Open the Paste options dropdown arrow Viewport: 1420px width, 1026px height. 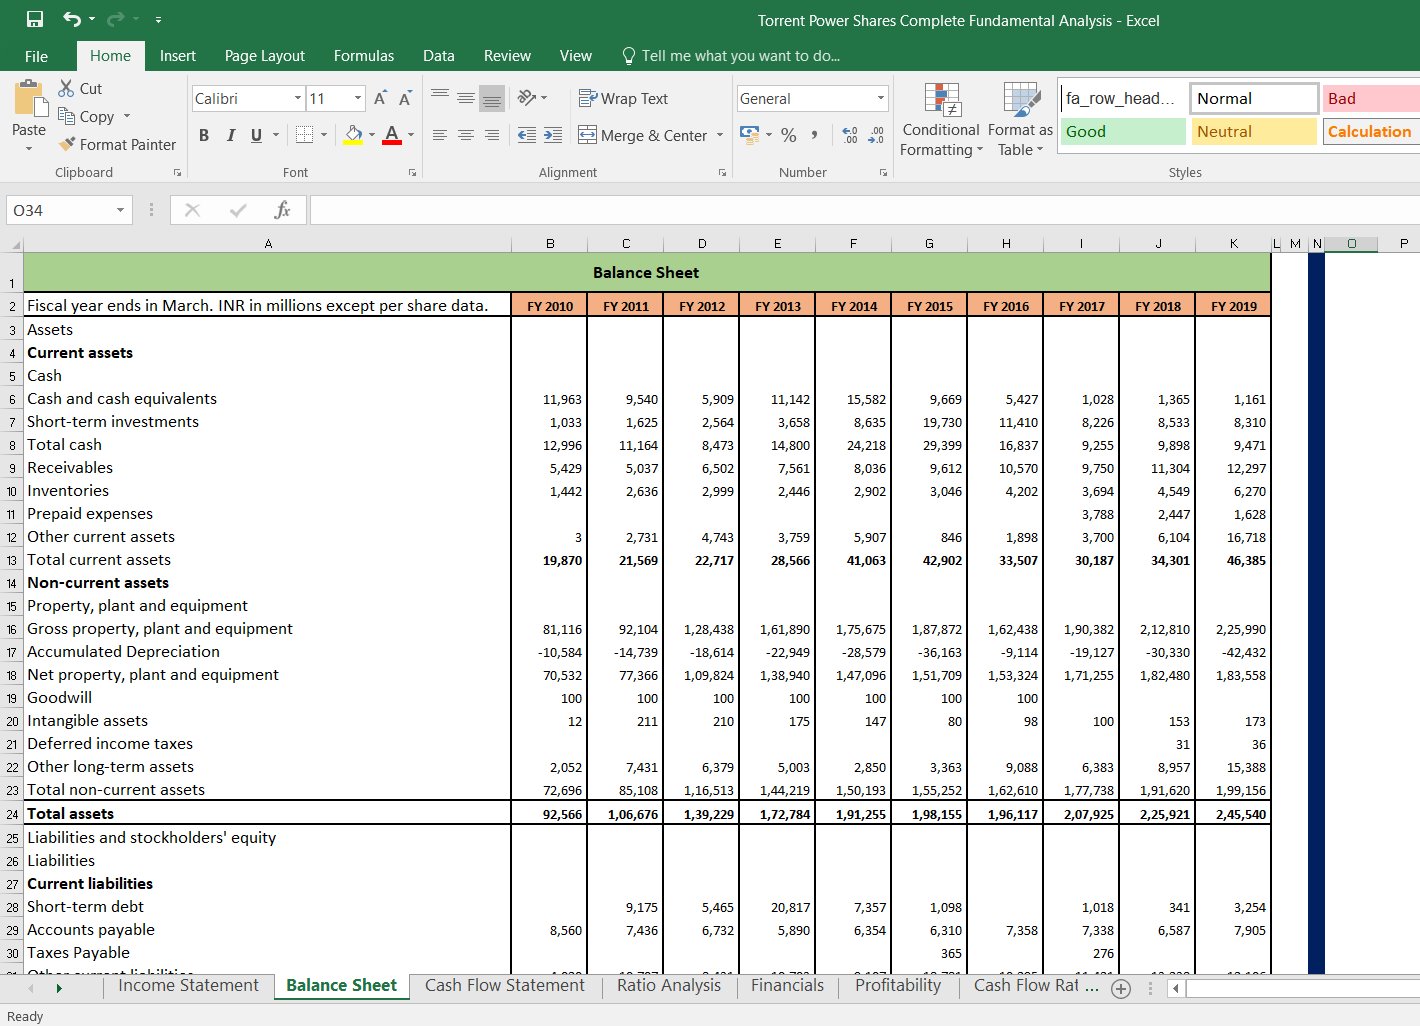(29, 148)
